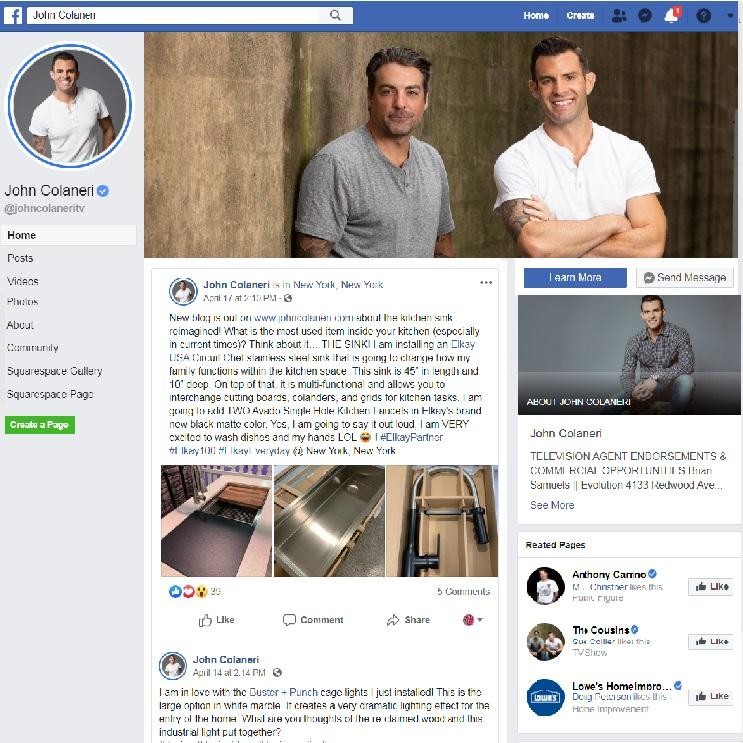Share the kitchen sink post

[408, 620]
